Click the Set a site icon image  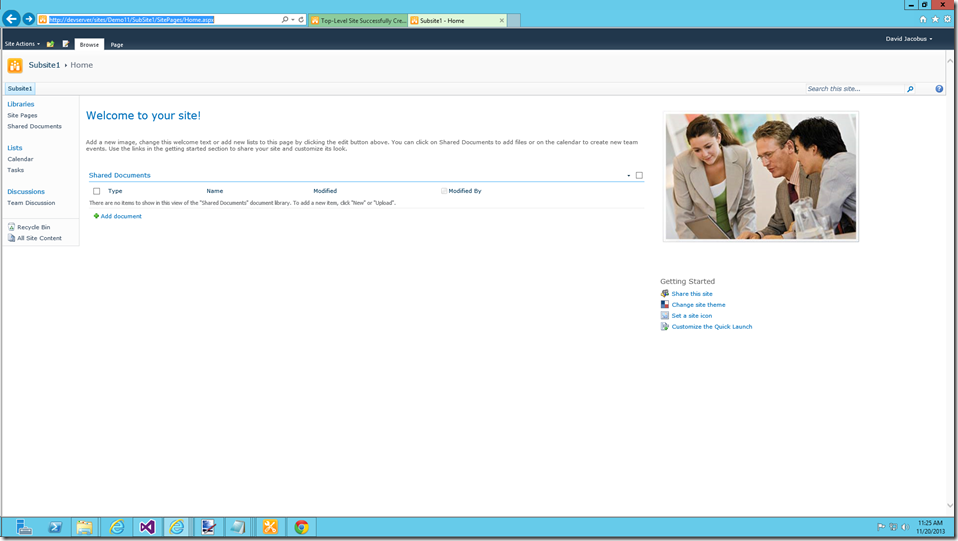[x=665, y=315]
